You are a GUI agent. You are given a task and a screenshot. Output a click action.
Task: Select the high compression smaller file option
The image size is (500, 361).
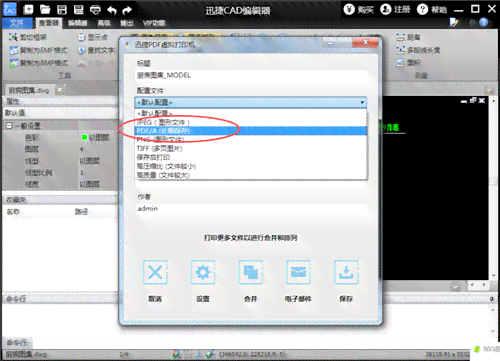(x=251, y=166)
